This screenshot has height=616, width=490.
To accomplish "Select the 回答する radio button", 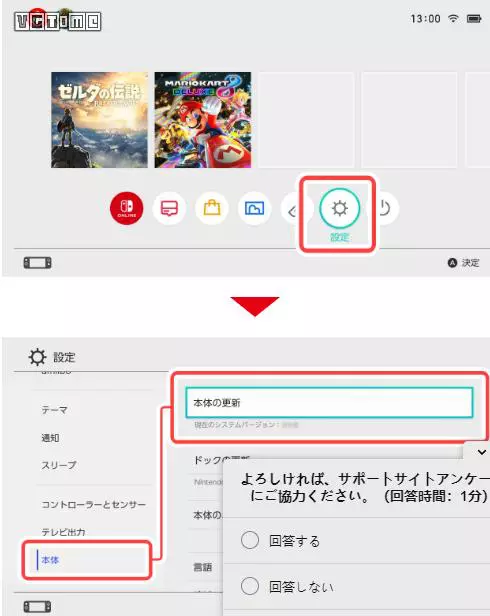I will point(250,540).
